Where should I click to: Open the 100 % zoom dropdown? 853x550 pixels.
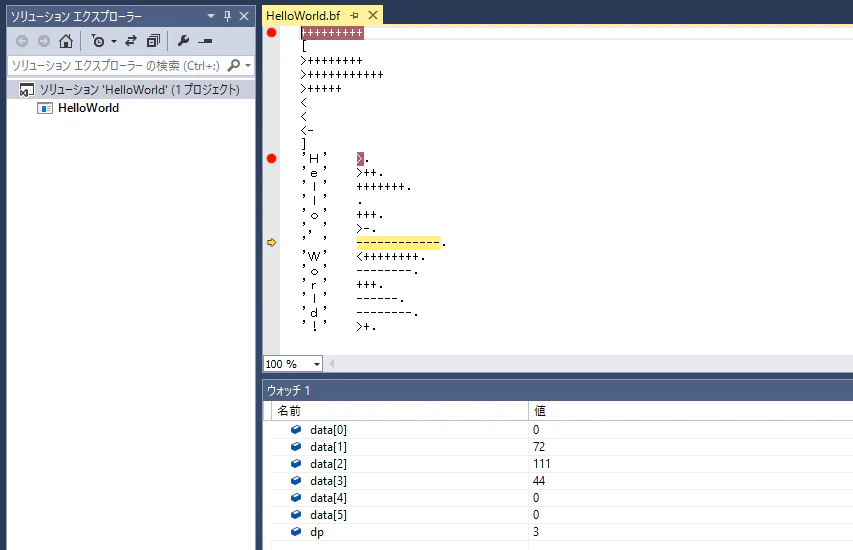pos(317,364)
